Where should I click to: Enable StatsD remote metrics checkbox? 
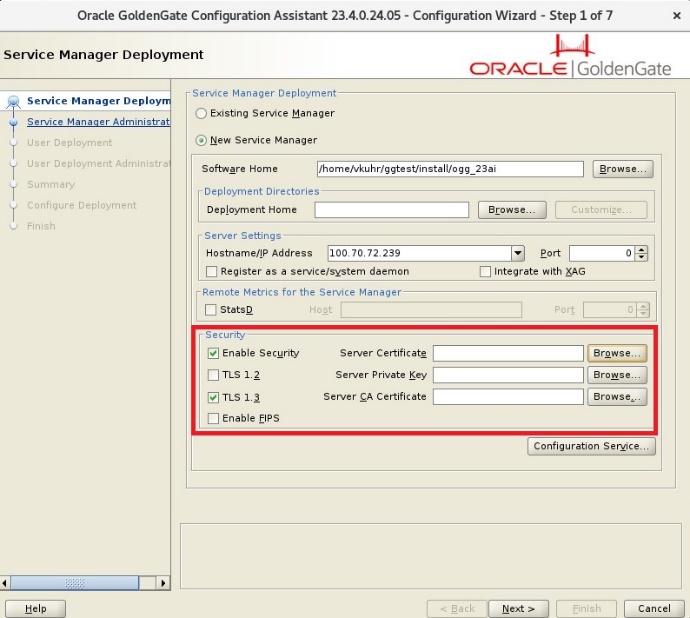[x=211, y=310]
